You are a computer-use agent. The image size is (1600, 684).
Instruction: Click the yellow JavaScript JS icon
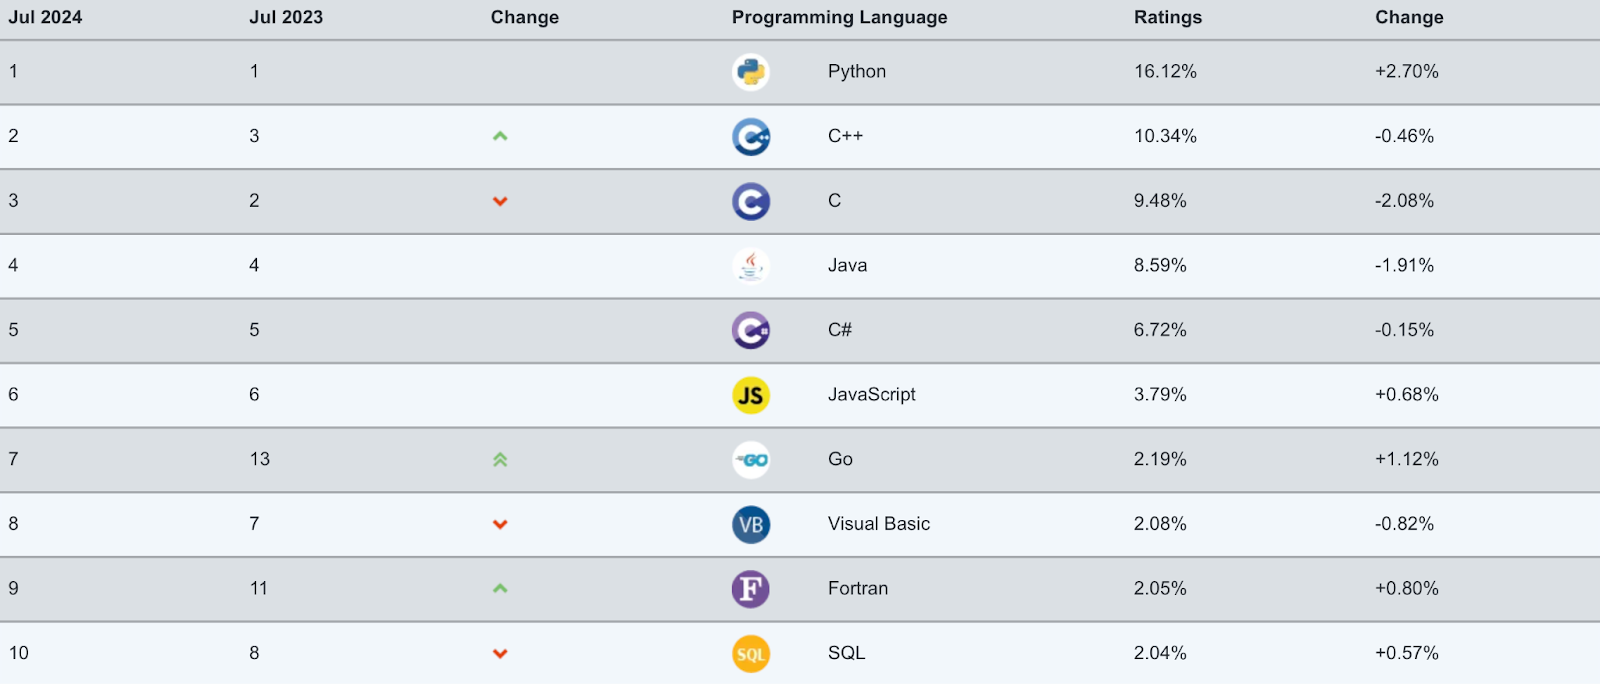[x=751, y=395]
